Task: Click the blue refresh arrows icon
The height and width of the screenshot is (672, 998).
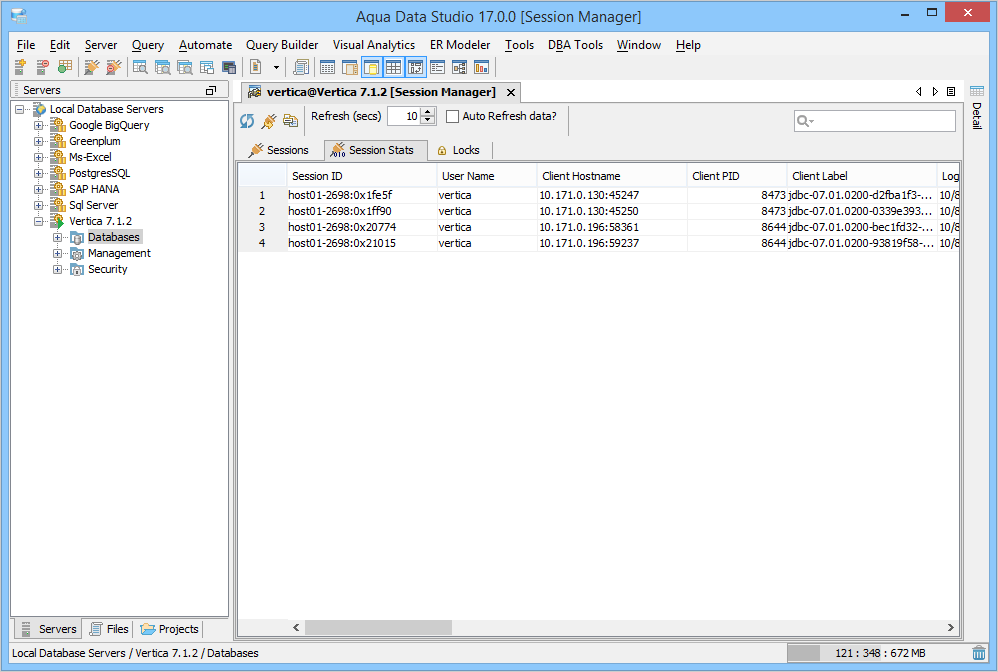Action: 247,120
